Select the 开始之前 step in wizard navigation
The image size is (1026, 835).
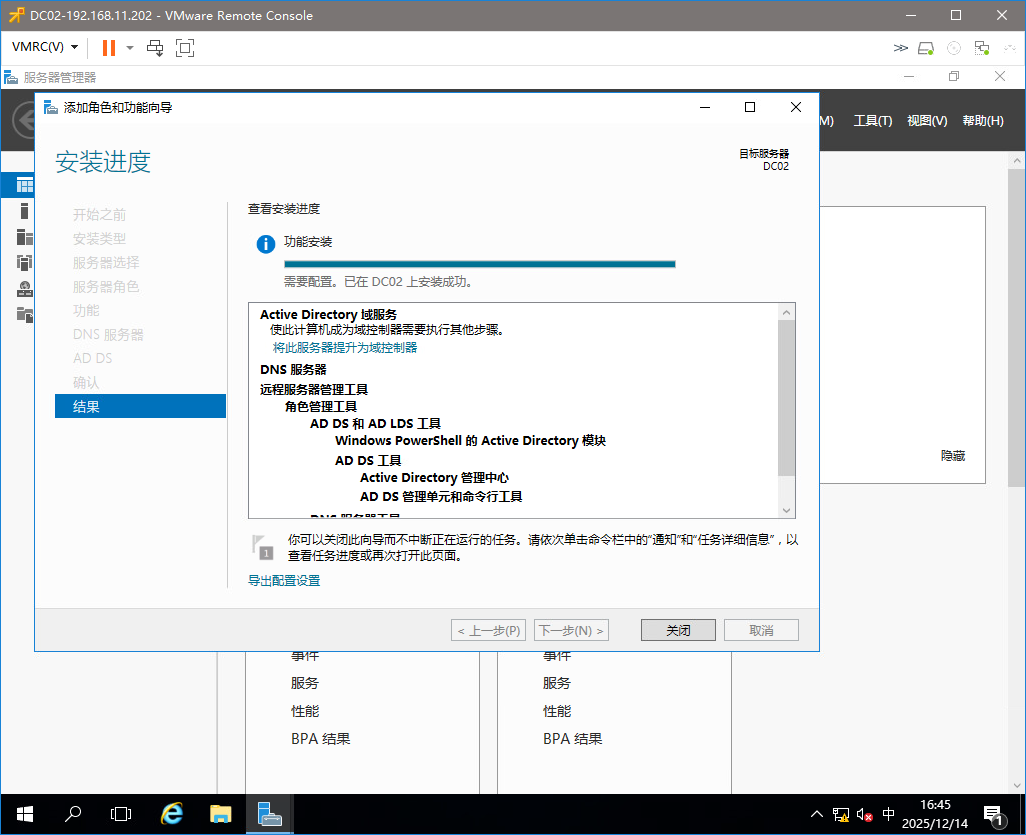99,215
